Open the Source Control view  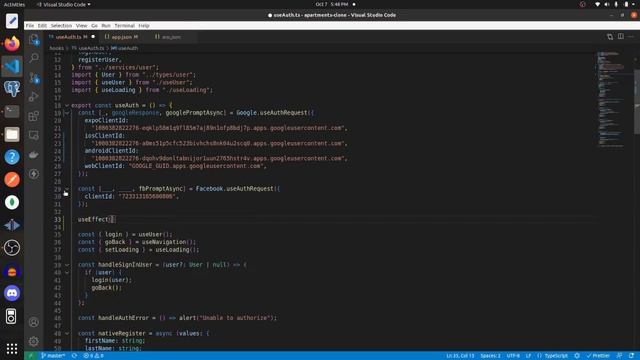click(x=34, y=78)
